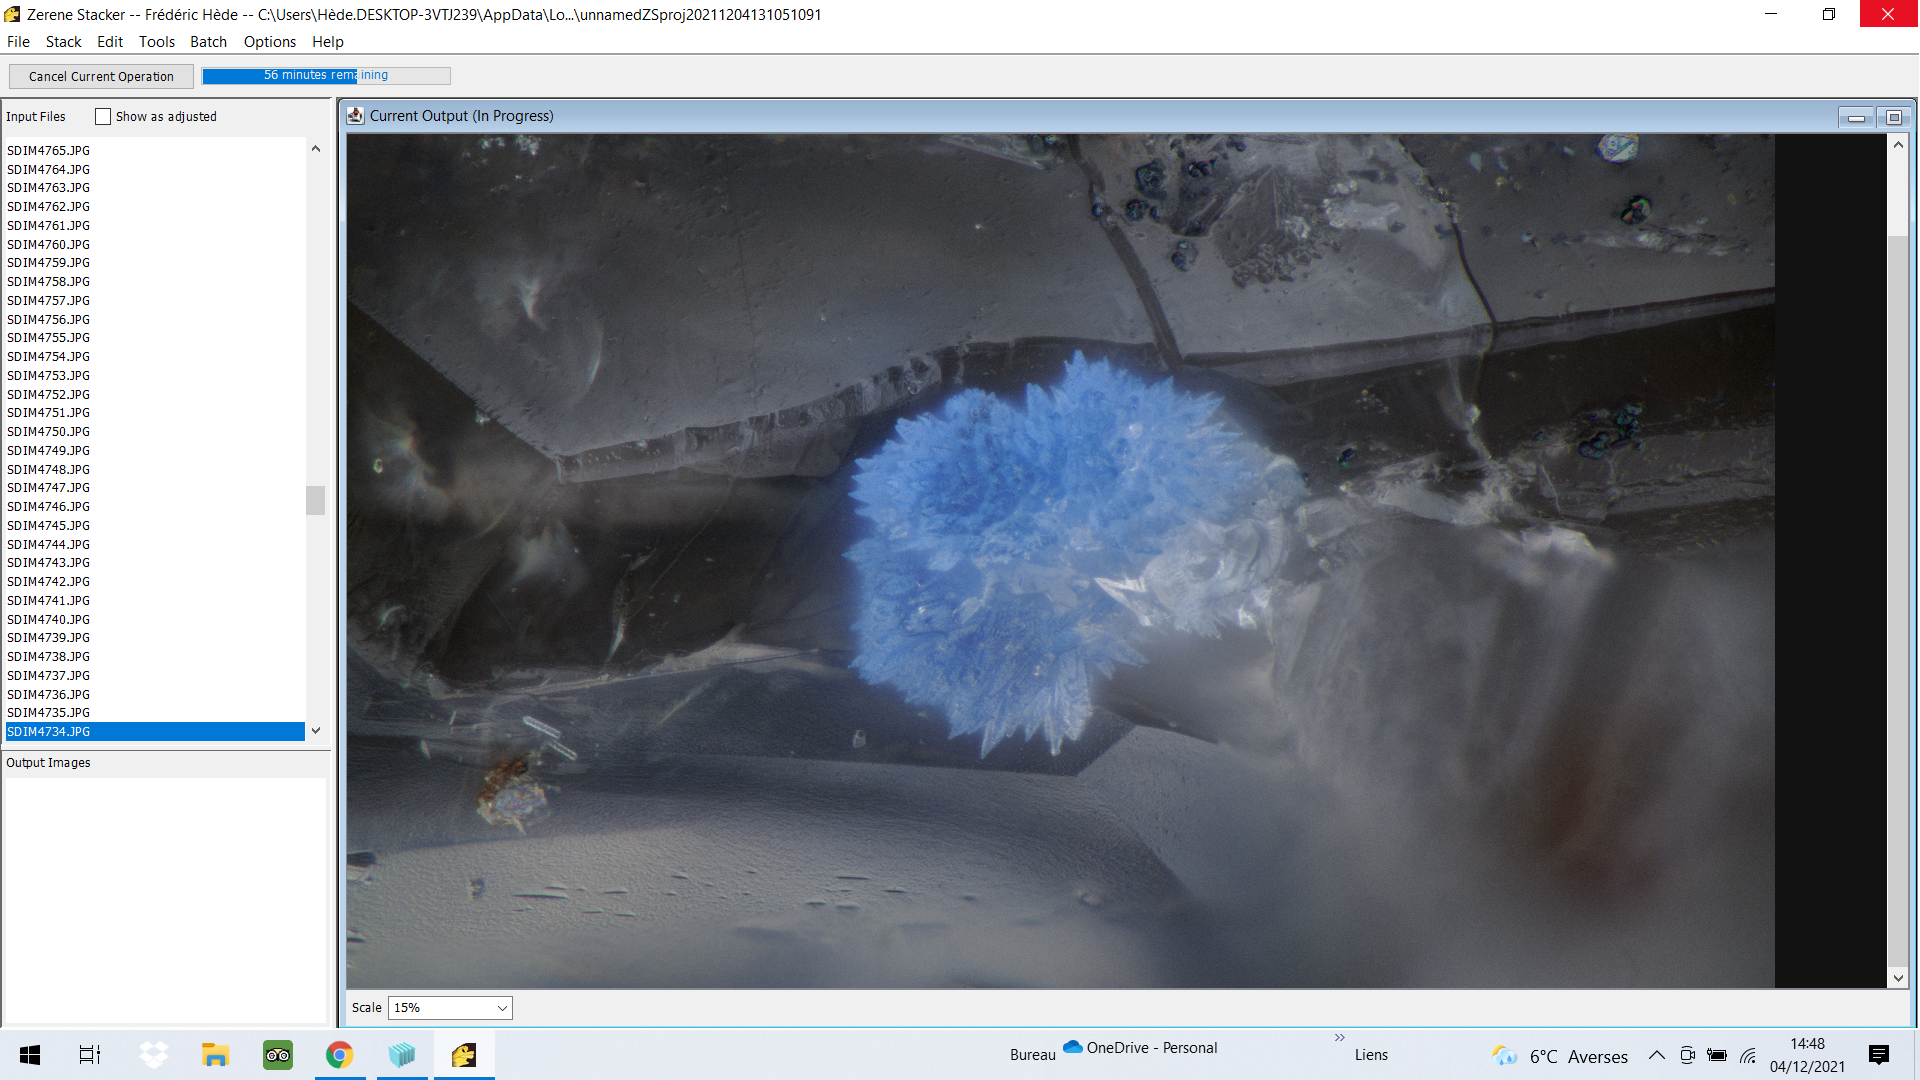Open the Windows notification center icon
Image resolution: width=1920 pixels, height=1080 pixels.
coord(1878,1055)
